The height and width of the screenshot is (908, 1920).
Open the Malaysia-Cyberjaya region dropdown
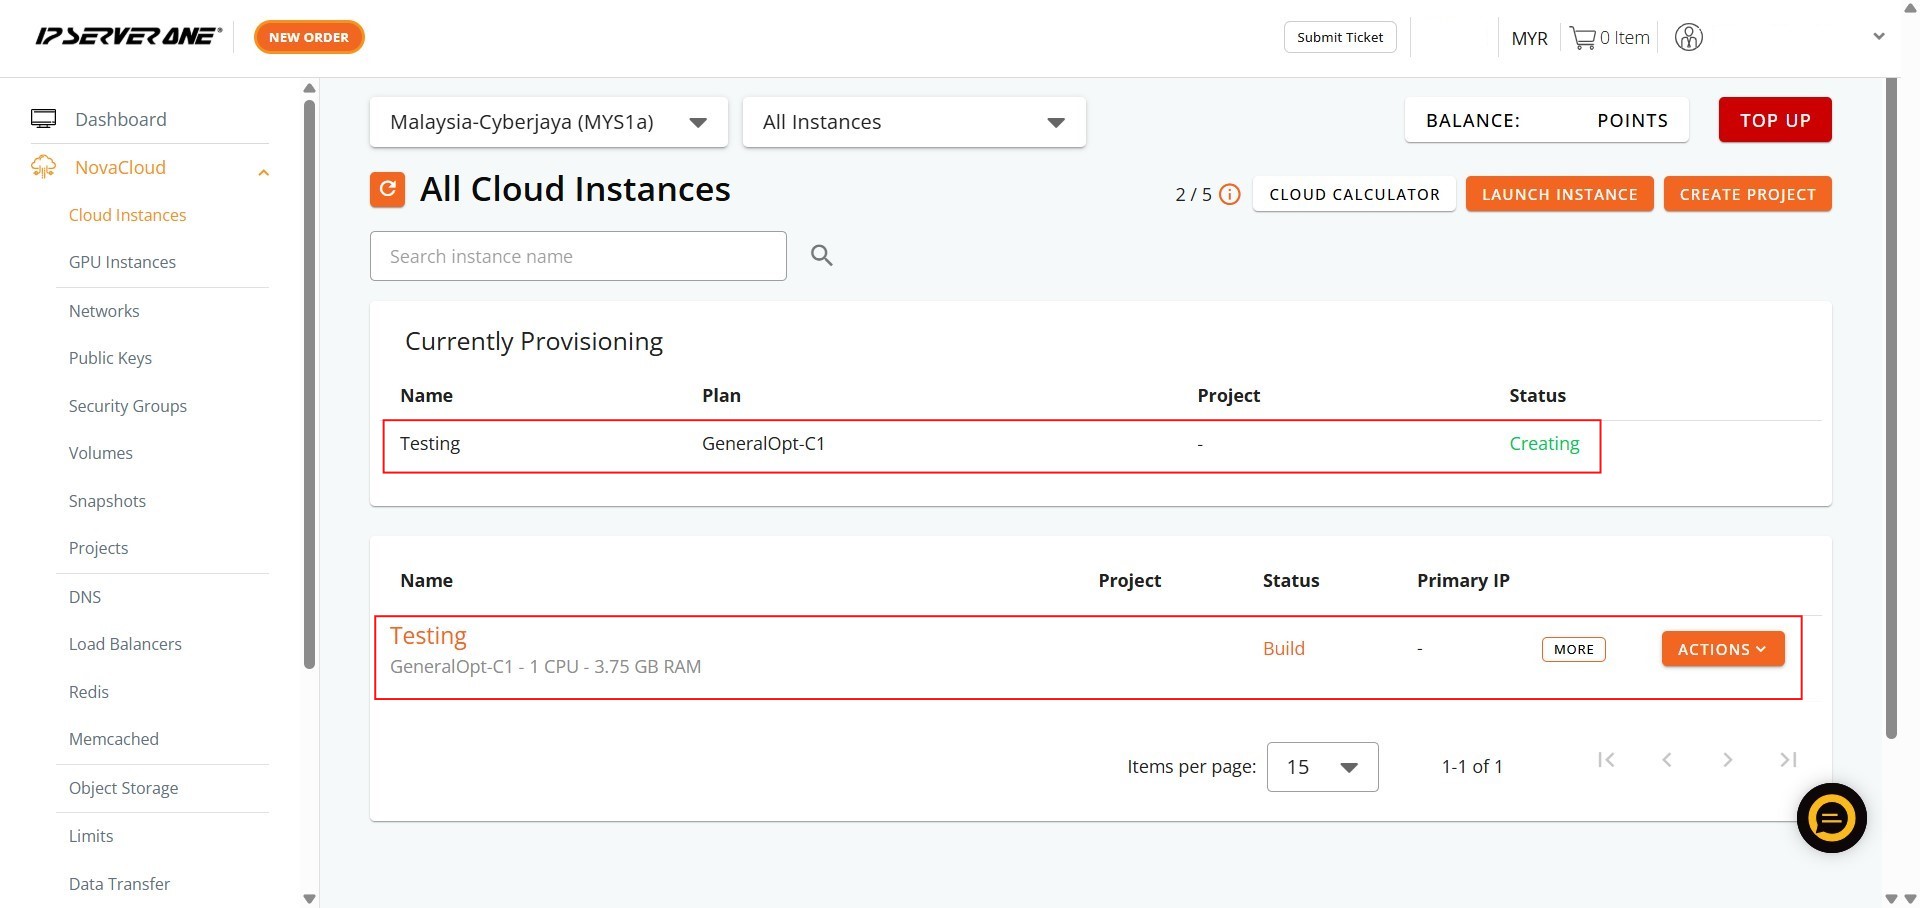[x=548, y=122]
